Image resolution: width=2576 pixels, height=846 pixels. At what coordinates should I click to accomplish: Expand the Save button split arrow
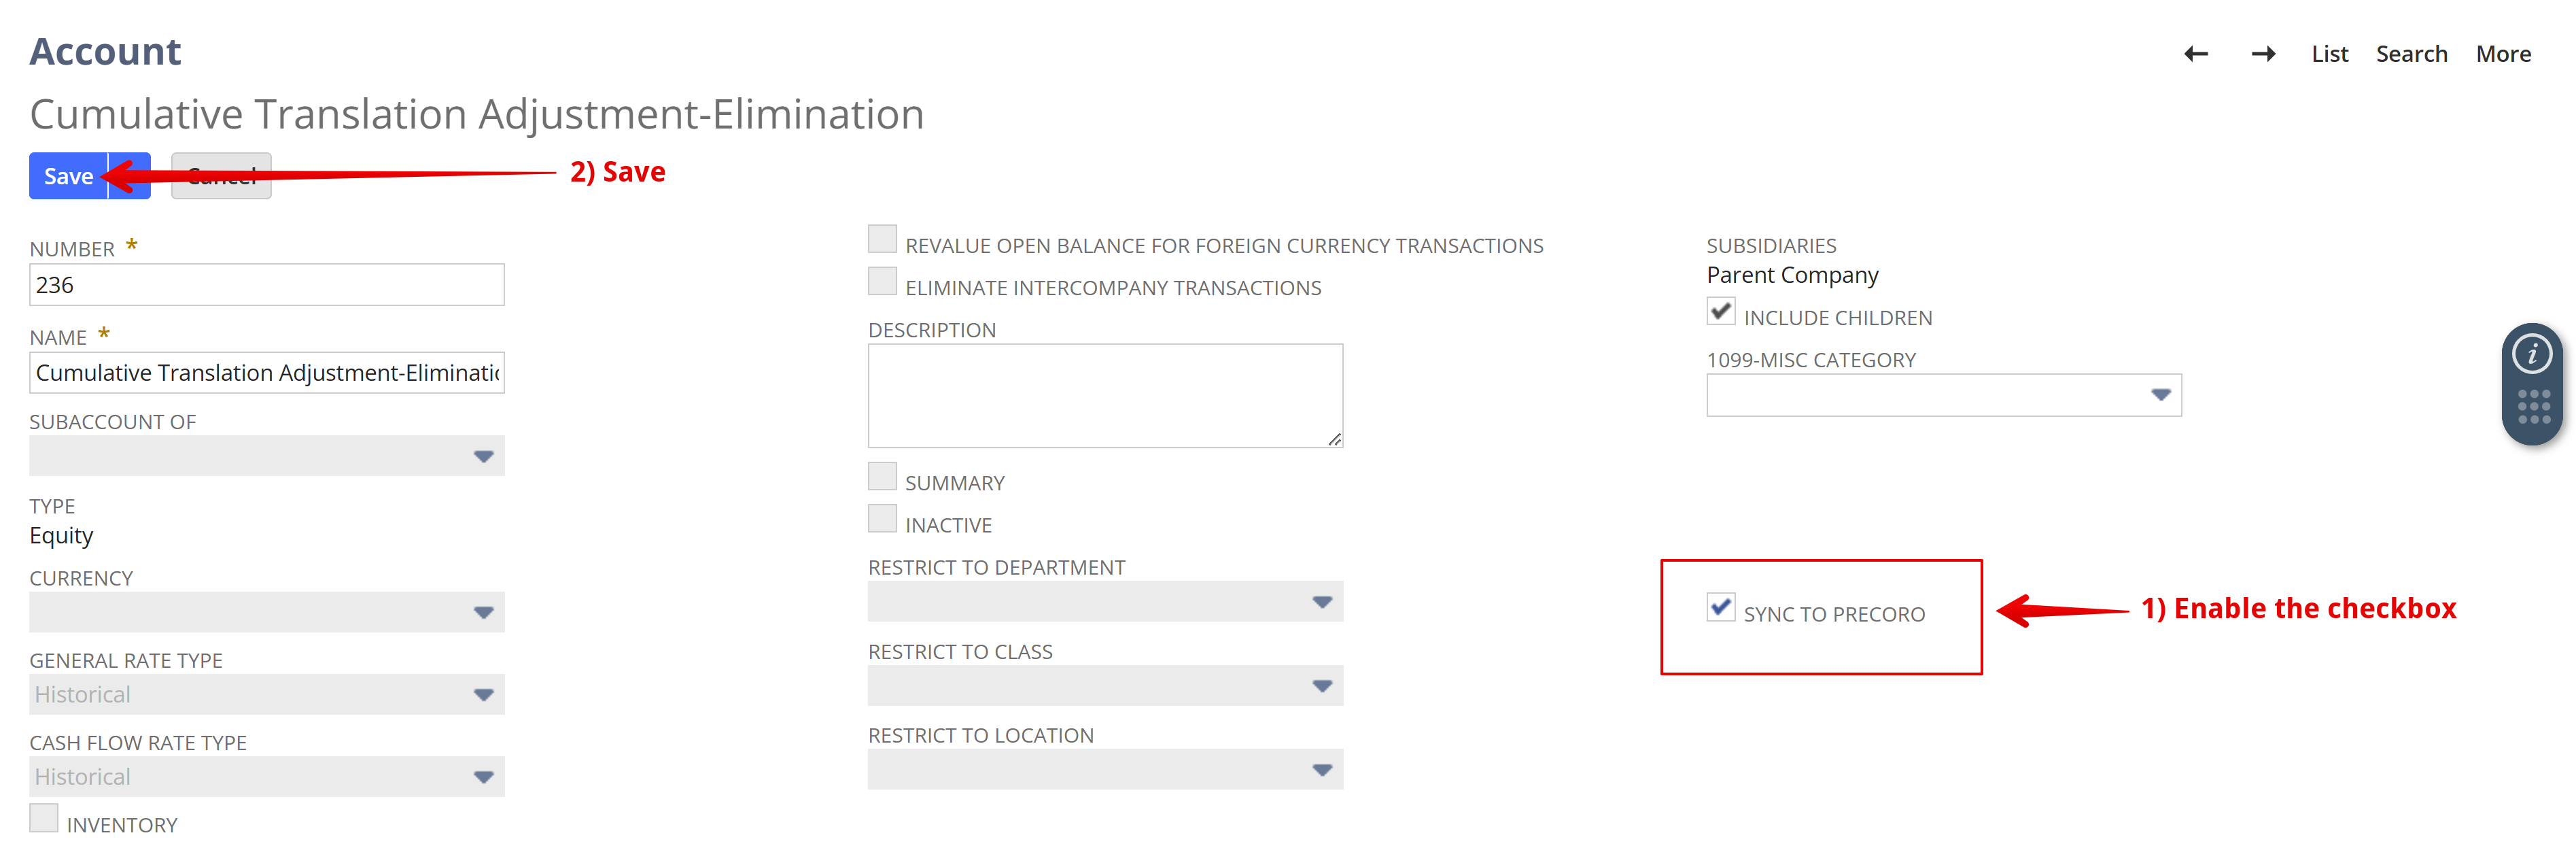[x=130, y=176]
